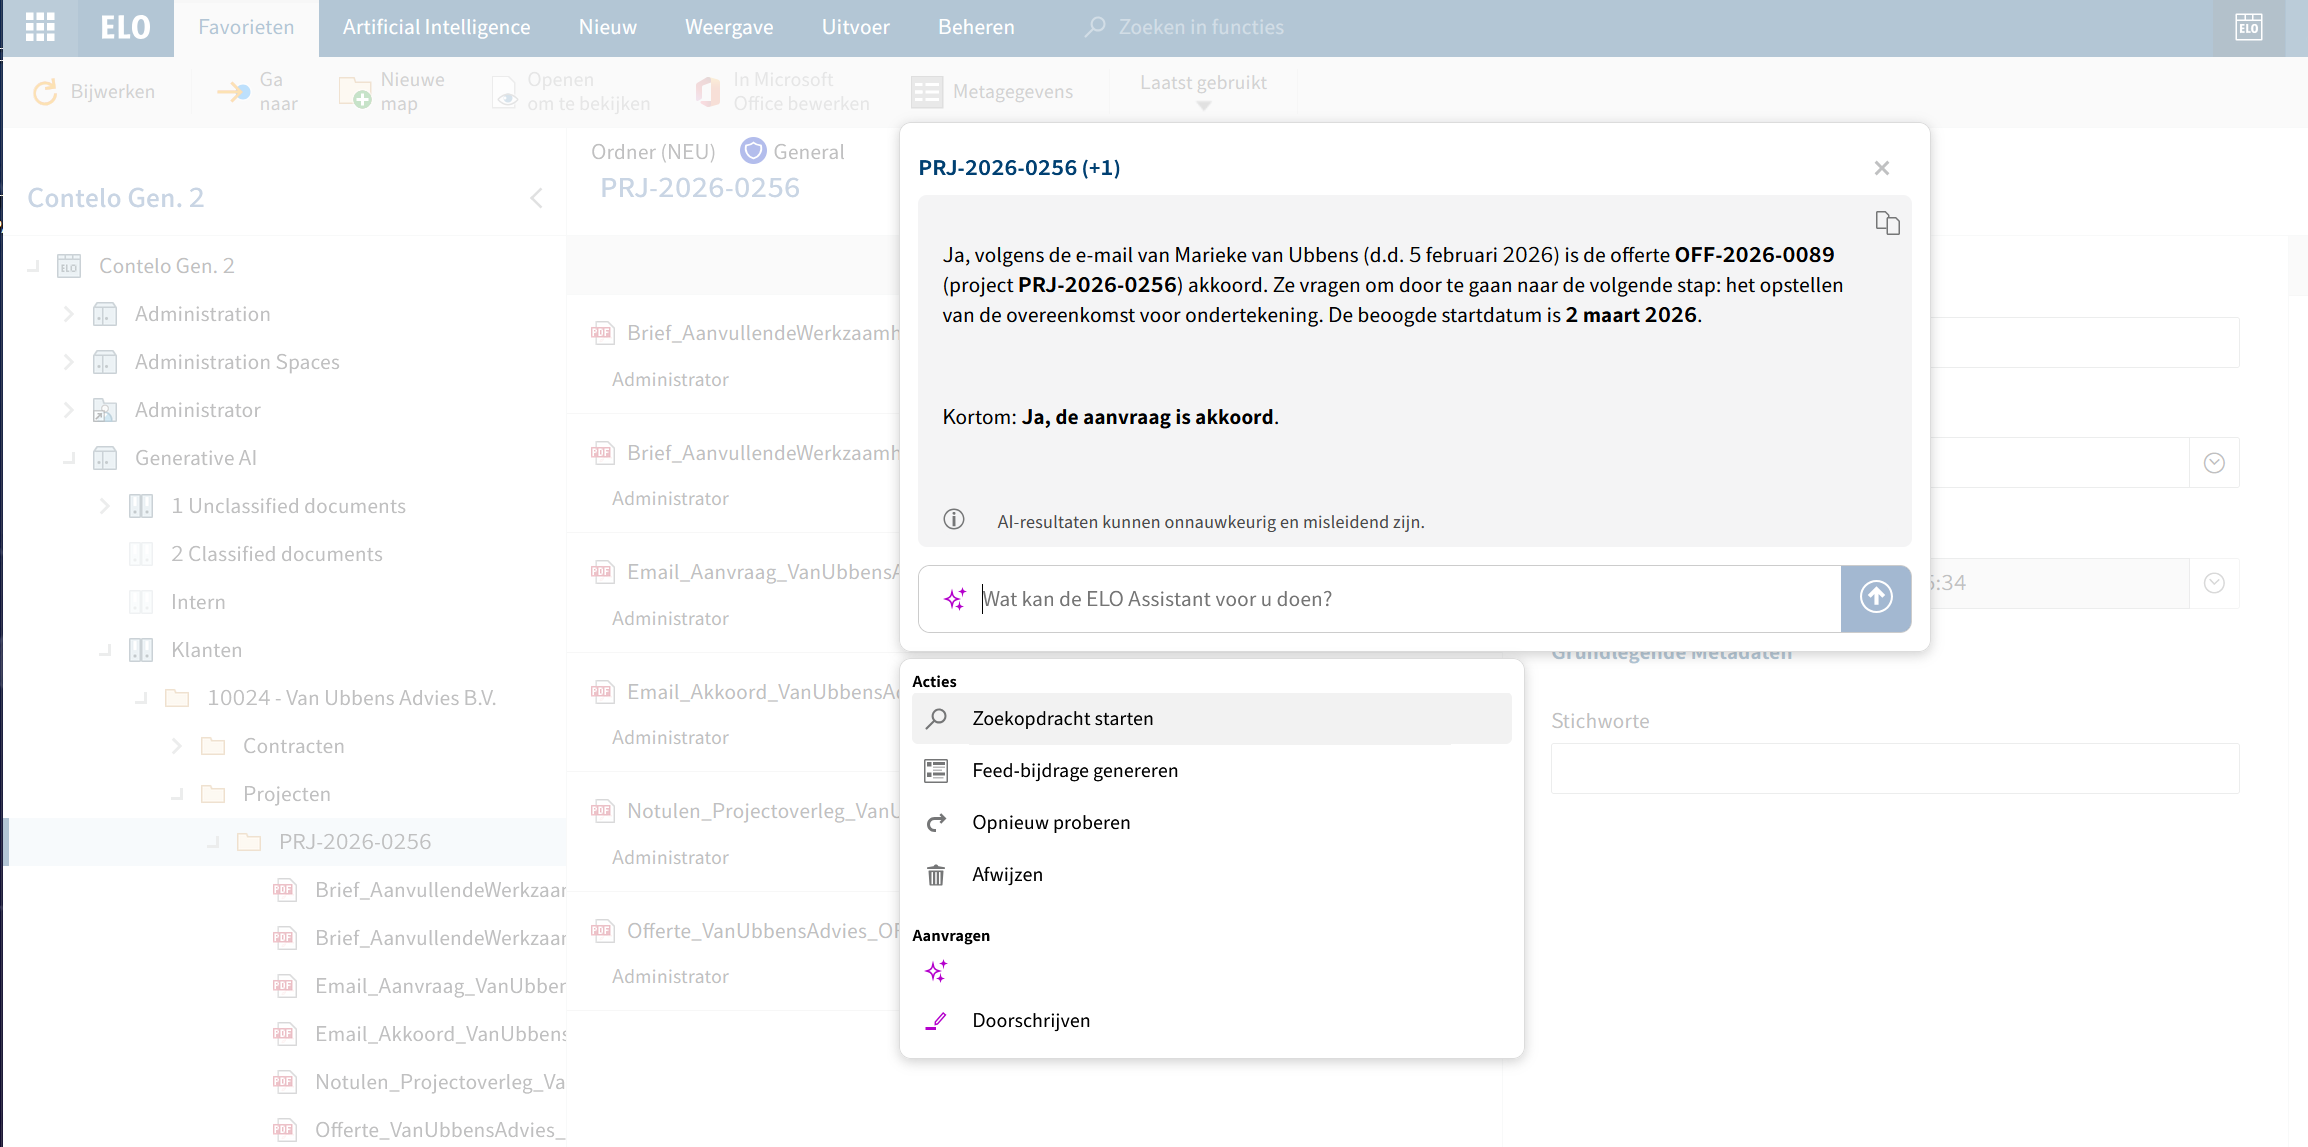The height and width of the screenshot is (1147, 2308).
Task: Expand the 1 Unclassified documents node
Action: pyautogui.click(x=104, y=506)
